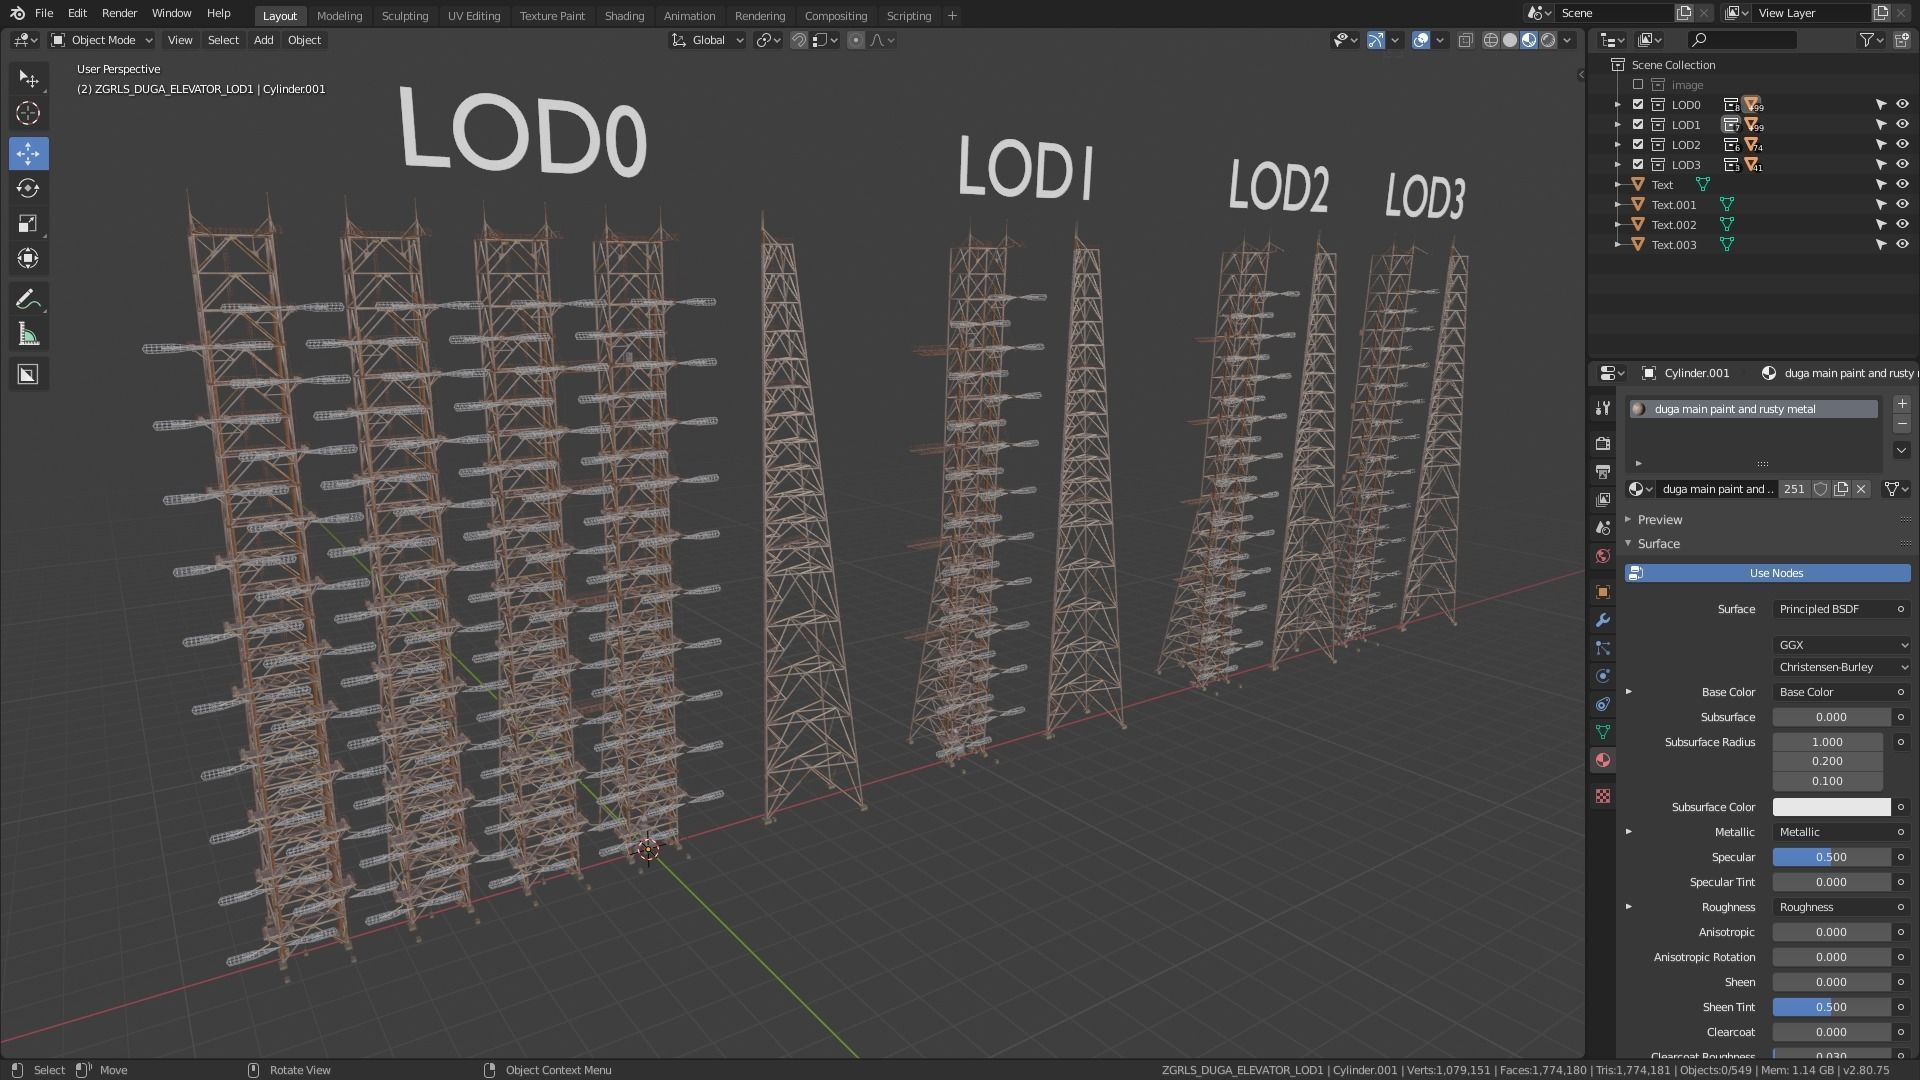Open the GGX distribution dropdown
Viewport: 1920px width, 1080px height.
pos(1842,645)
